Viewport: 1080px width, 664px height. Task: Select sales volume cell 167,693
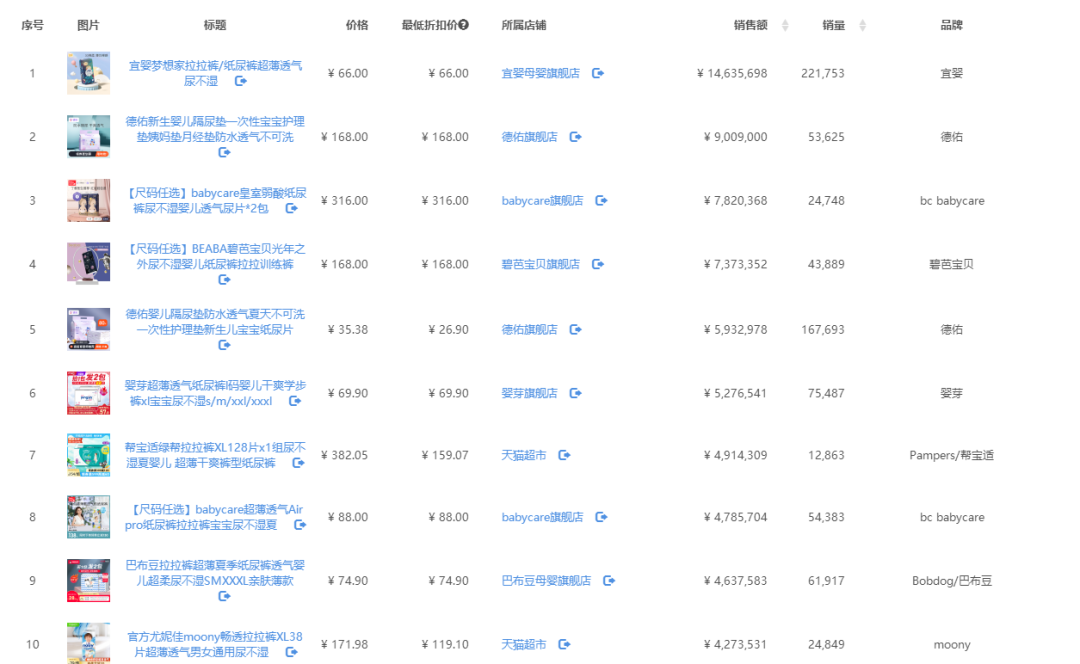coord(822,329)
